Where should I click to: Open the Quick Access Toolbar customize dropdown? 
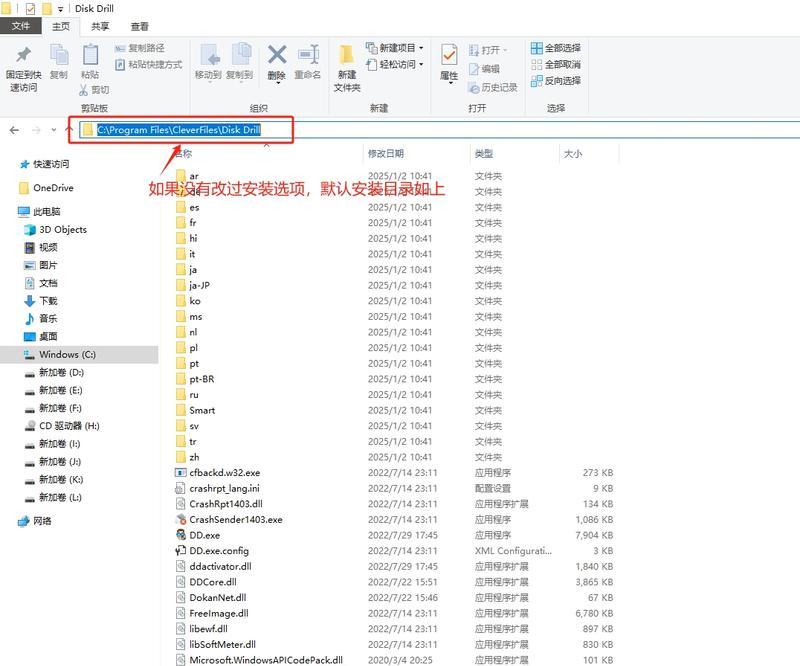click(x=60, y=9)
